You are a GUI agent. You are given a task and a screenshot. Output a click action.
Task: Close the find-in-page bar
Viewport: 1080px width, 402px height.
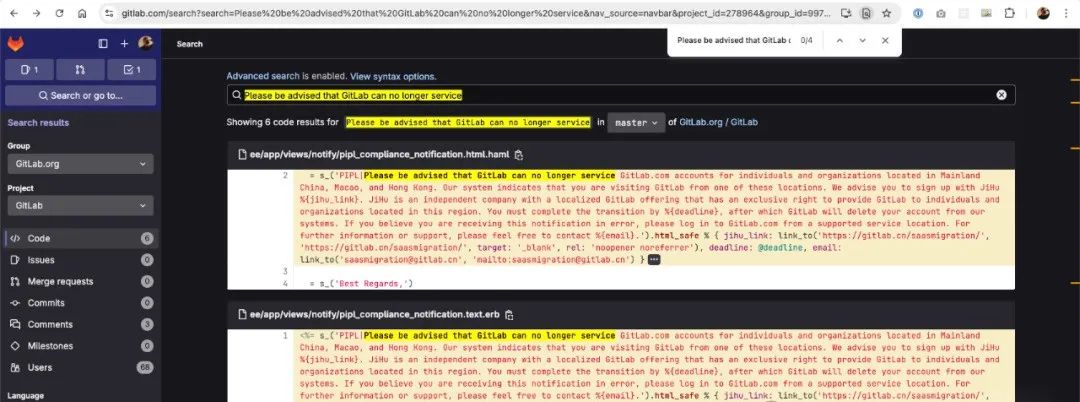pos(885,41)
